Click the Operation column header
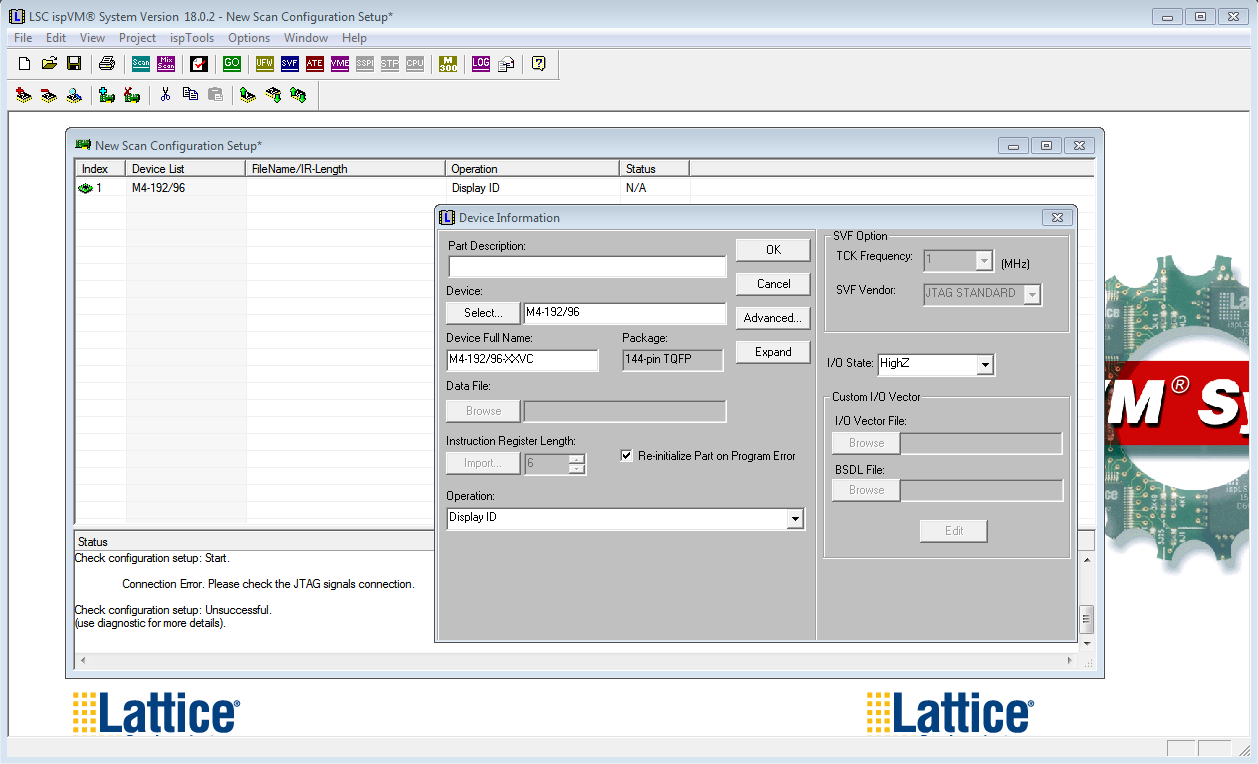 tap(533, 169)
